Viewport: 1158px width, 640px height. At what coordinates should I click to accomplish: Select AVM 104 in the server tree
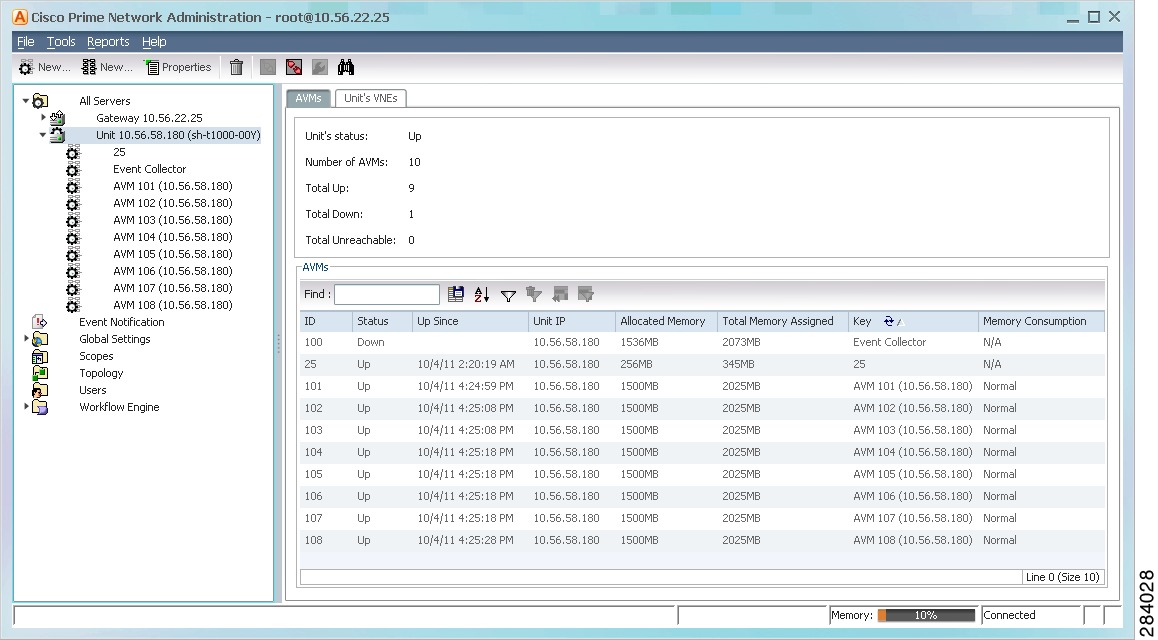pyautogui.click(x=173, y=237)
